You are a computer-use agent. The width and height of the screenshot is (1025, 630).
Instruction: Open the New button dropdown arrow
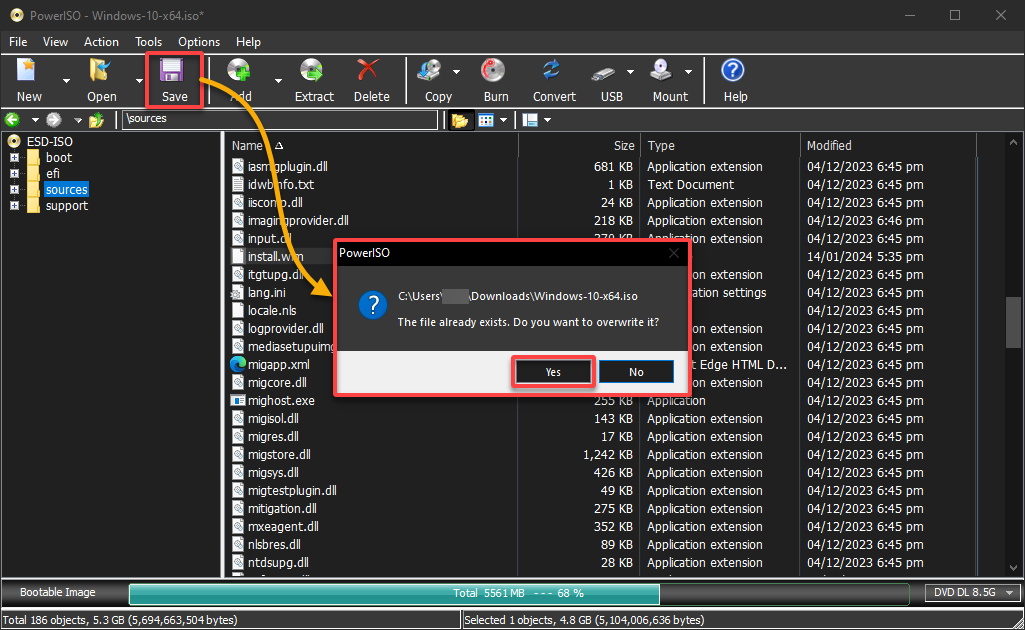coord(66,81)
